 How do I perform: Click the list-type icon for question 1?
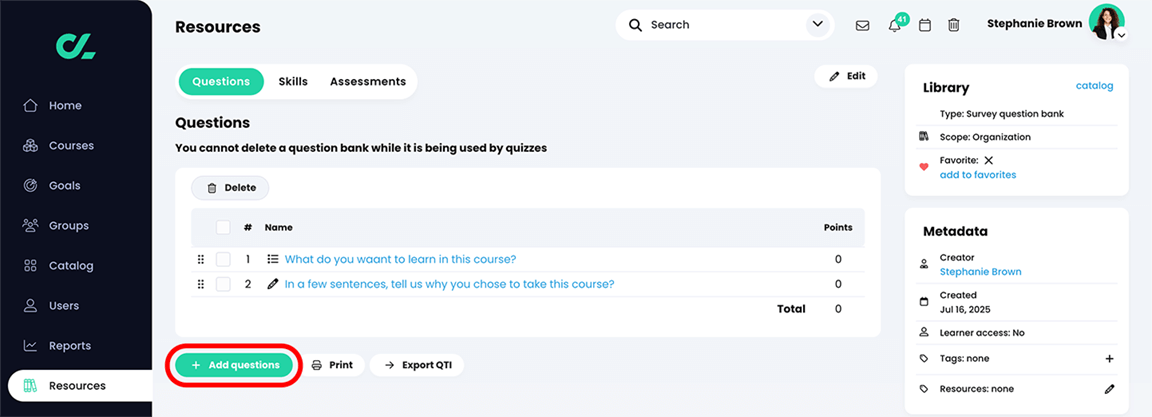click(x=273, y=259)
